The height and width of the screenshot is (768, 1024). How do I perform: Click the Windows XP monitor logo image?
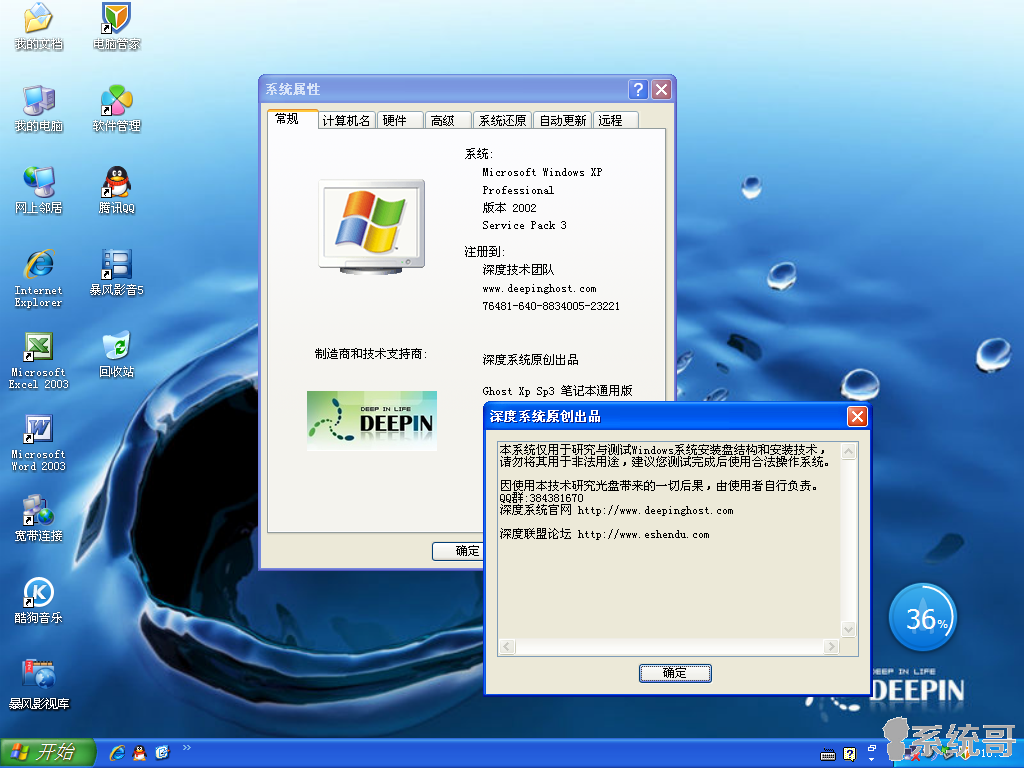pyautogui.click(x=372, y=226)
